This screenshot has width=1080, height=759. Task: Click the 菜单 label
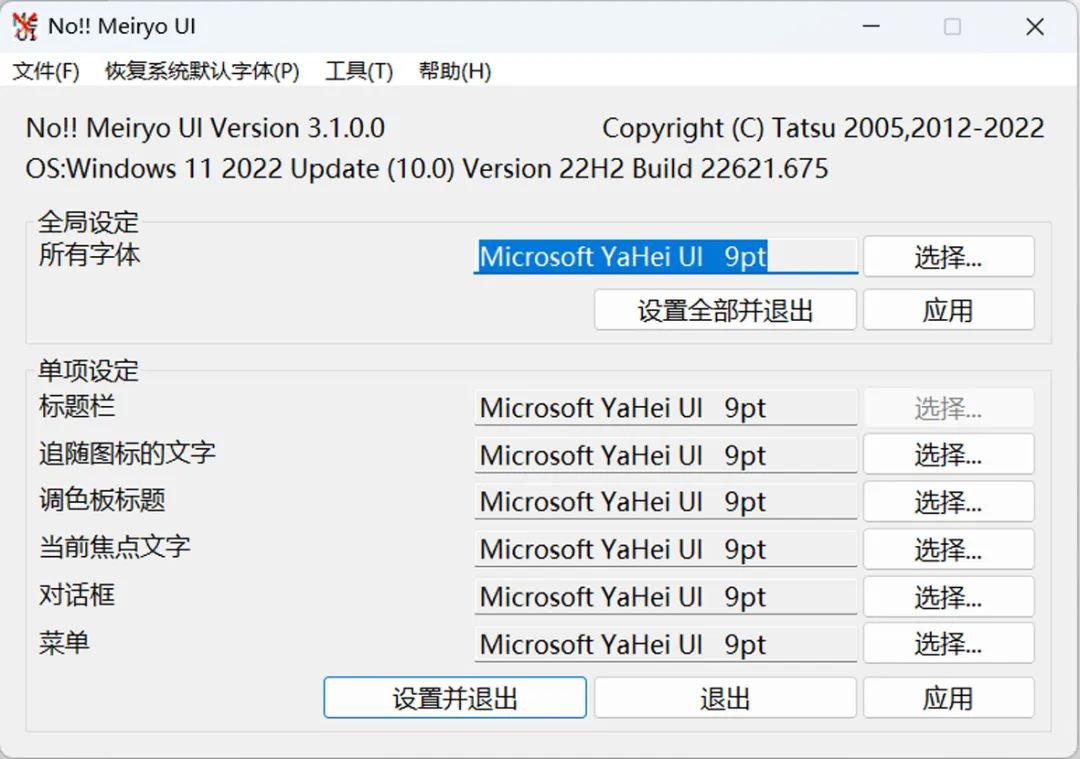tap(64, 642)
